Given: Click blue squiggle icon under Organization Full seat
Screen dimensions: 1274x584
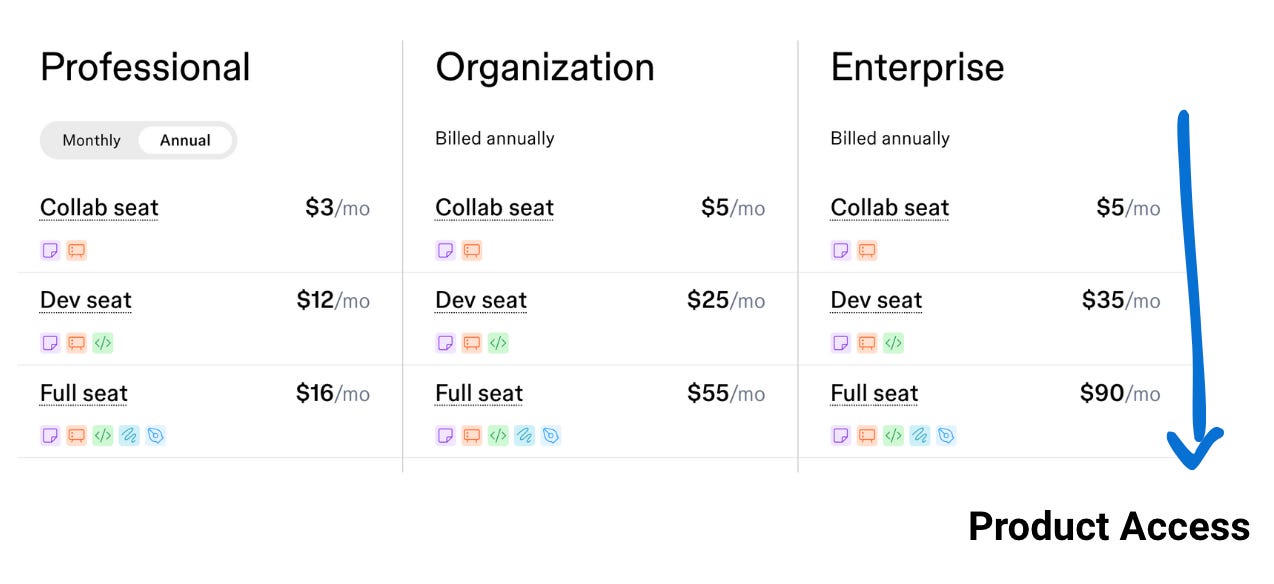Looking at the screenshot, I should tap(523, 436).
